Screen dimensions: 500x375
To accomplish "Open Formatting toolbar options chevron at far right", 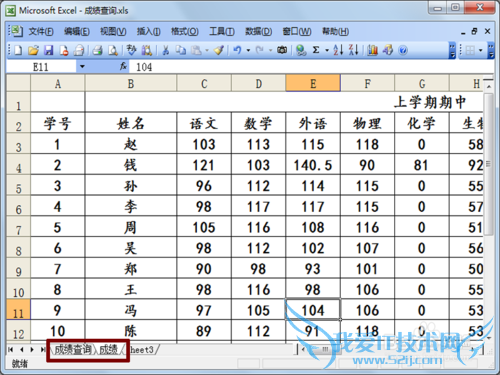I will pyautogui.click(x=491, y=50).
